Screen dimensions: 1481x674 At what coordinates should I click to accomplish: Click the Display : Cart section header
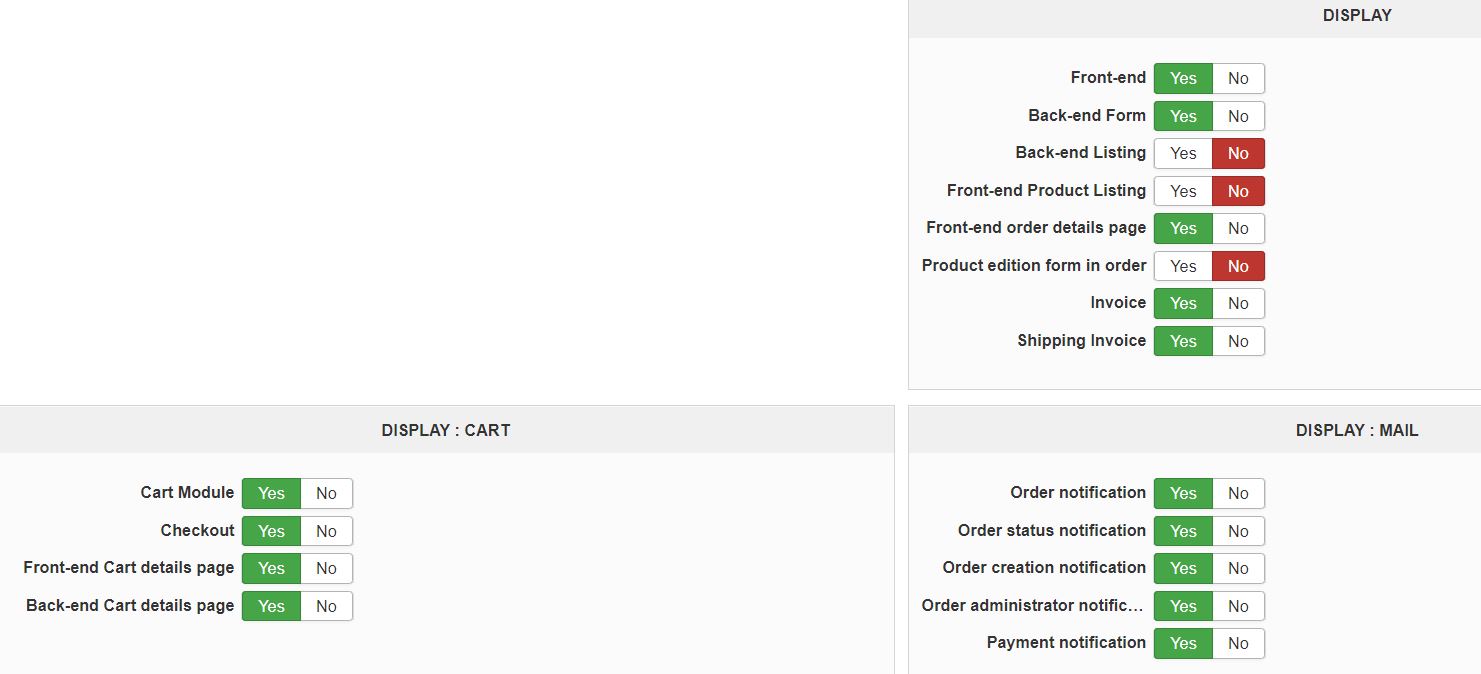click(446, 431)
